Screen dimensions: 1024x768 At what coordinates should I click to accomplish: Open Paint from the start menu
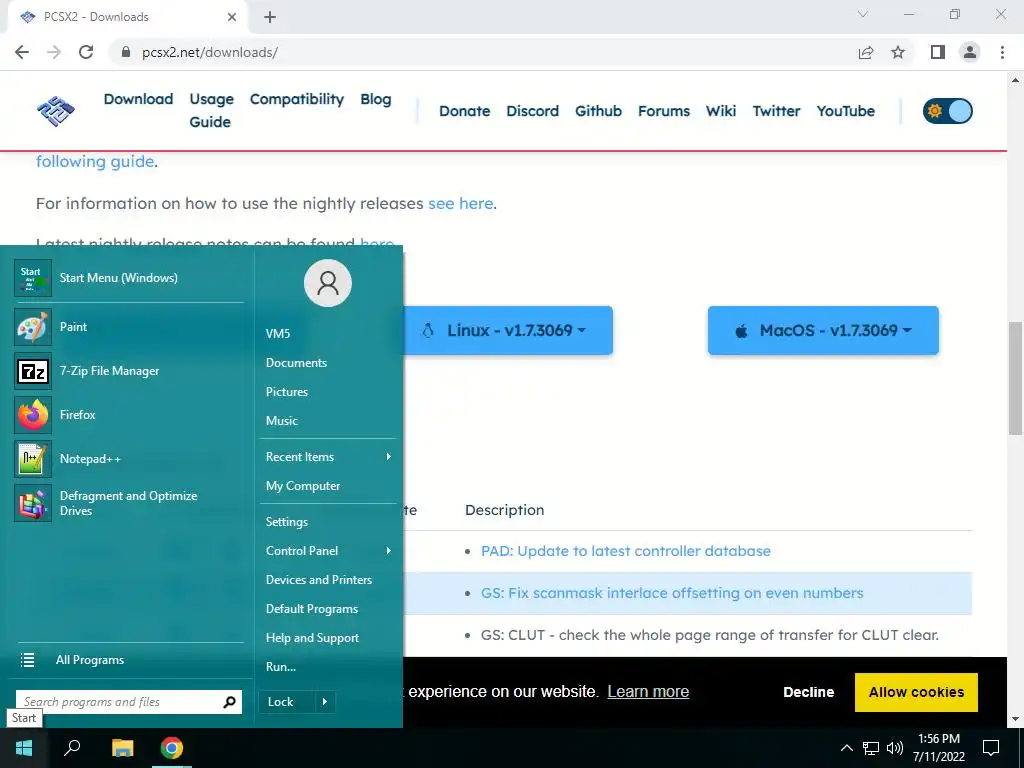click(x=129, y=327)
